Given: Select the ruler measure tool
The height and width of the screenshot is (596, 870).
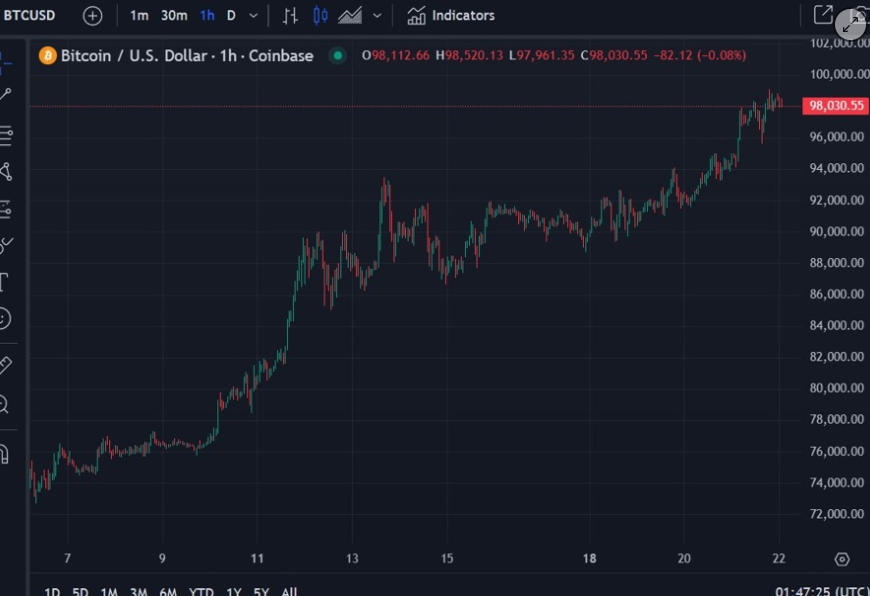Looking at the screenshot, I should (x=5, y=365).
